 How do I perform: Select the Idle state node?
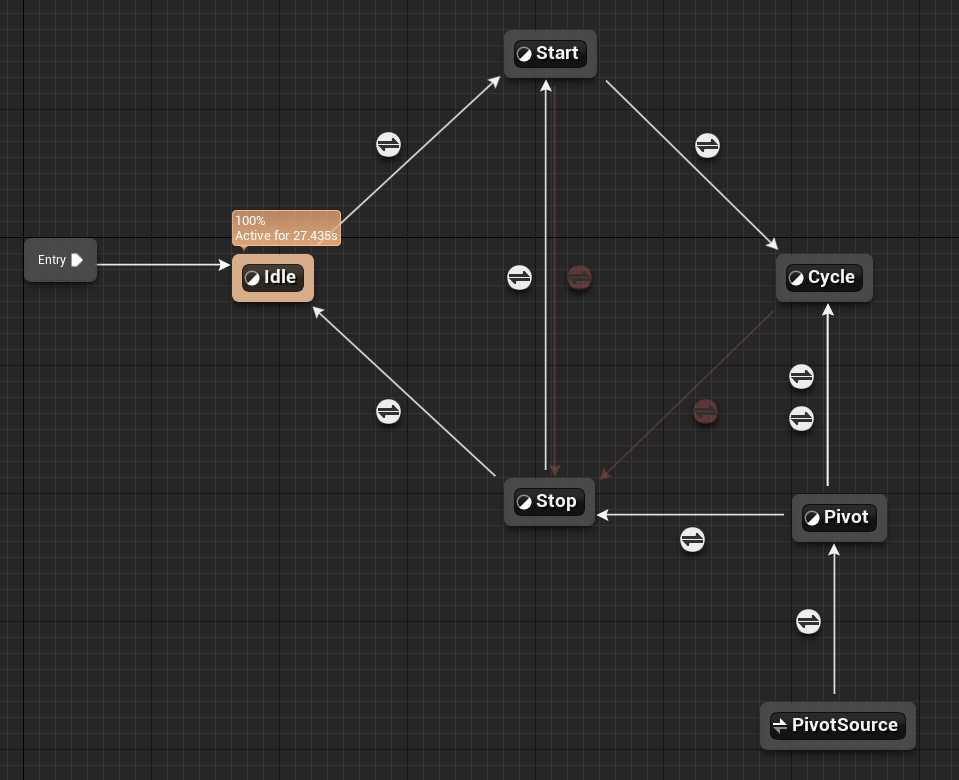coord(273,277)
